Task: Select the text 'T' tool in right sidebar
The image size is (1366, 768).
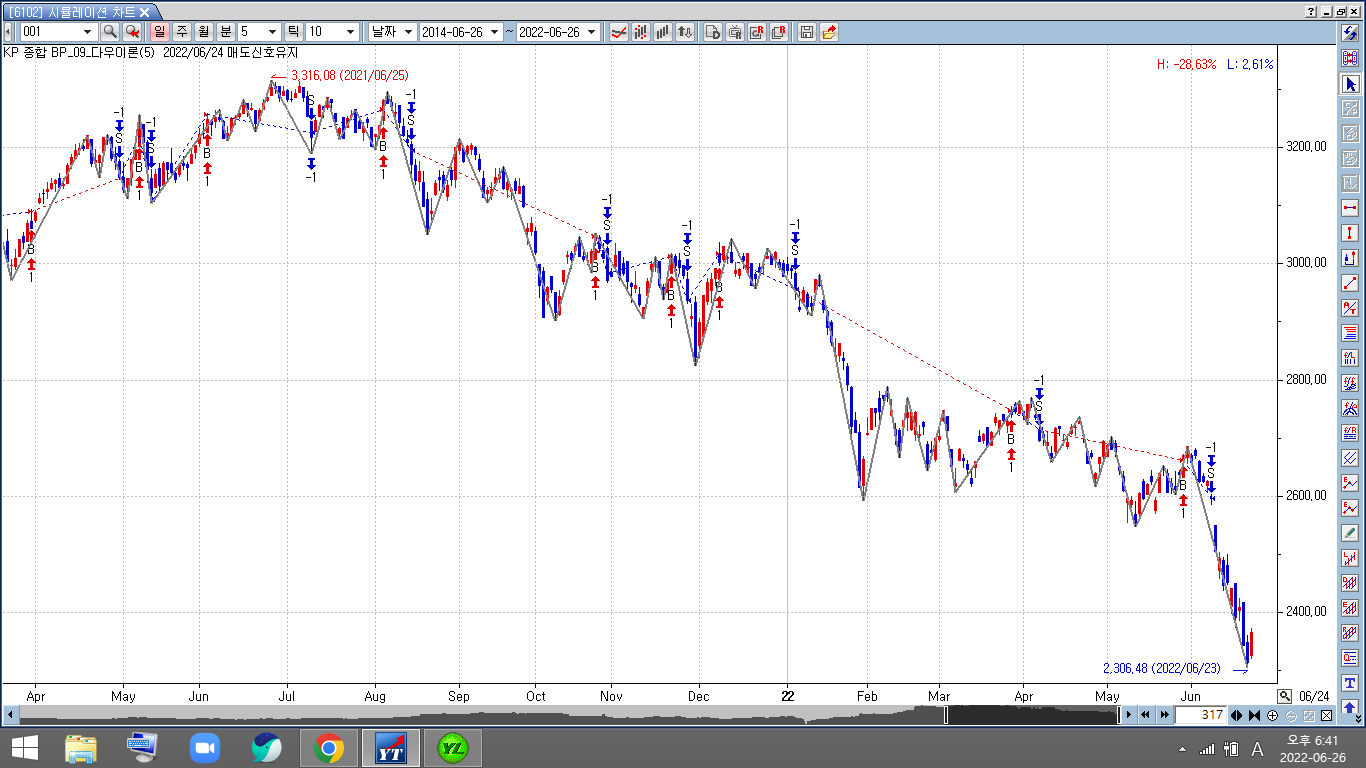Action: pos(1350,682)
